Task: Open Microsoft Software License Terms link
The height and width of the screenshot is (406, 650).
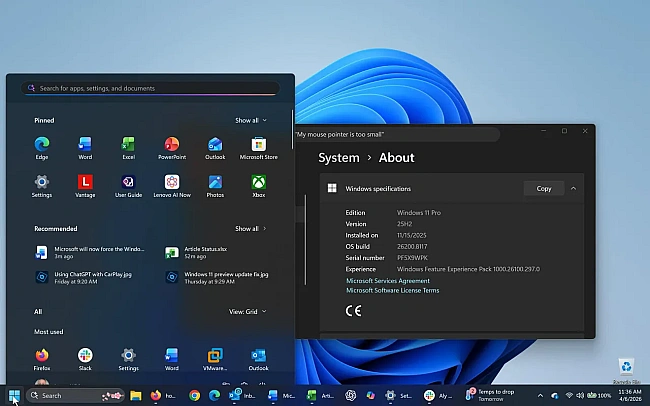Action: click(392, 290)
